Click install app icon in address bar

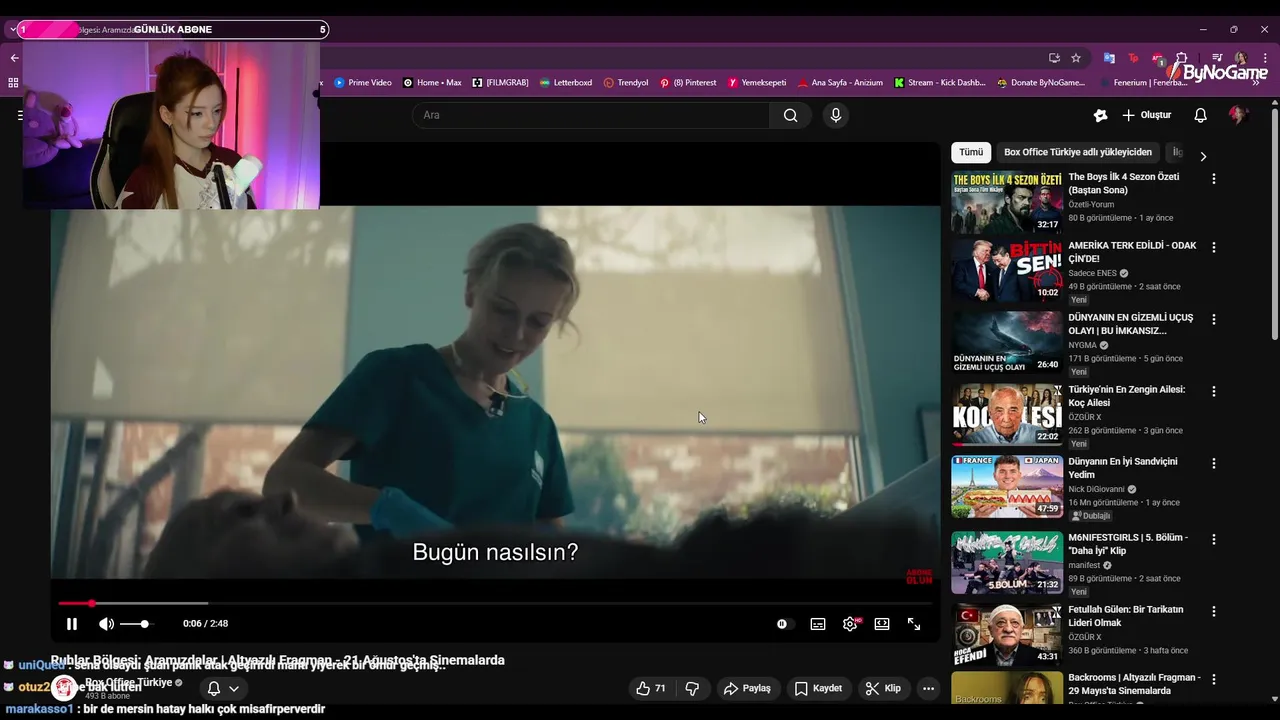[x=1054, y=58]
